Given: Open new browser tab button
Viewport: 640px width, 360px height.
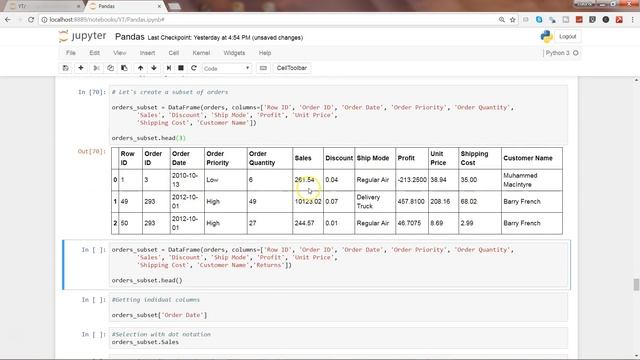Looking at the screenshot, I should 174,6.
